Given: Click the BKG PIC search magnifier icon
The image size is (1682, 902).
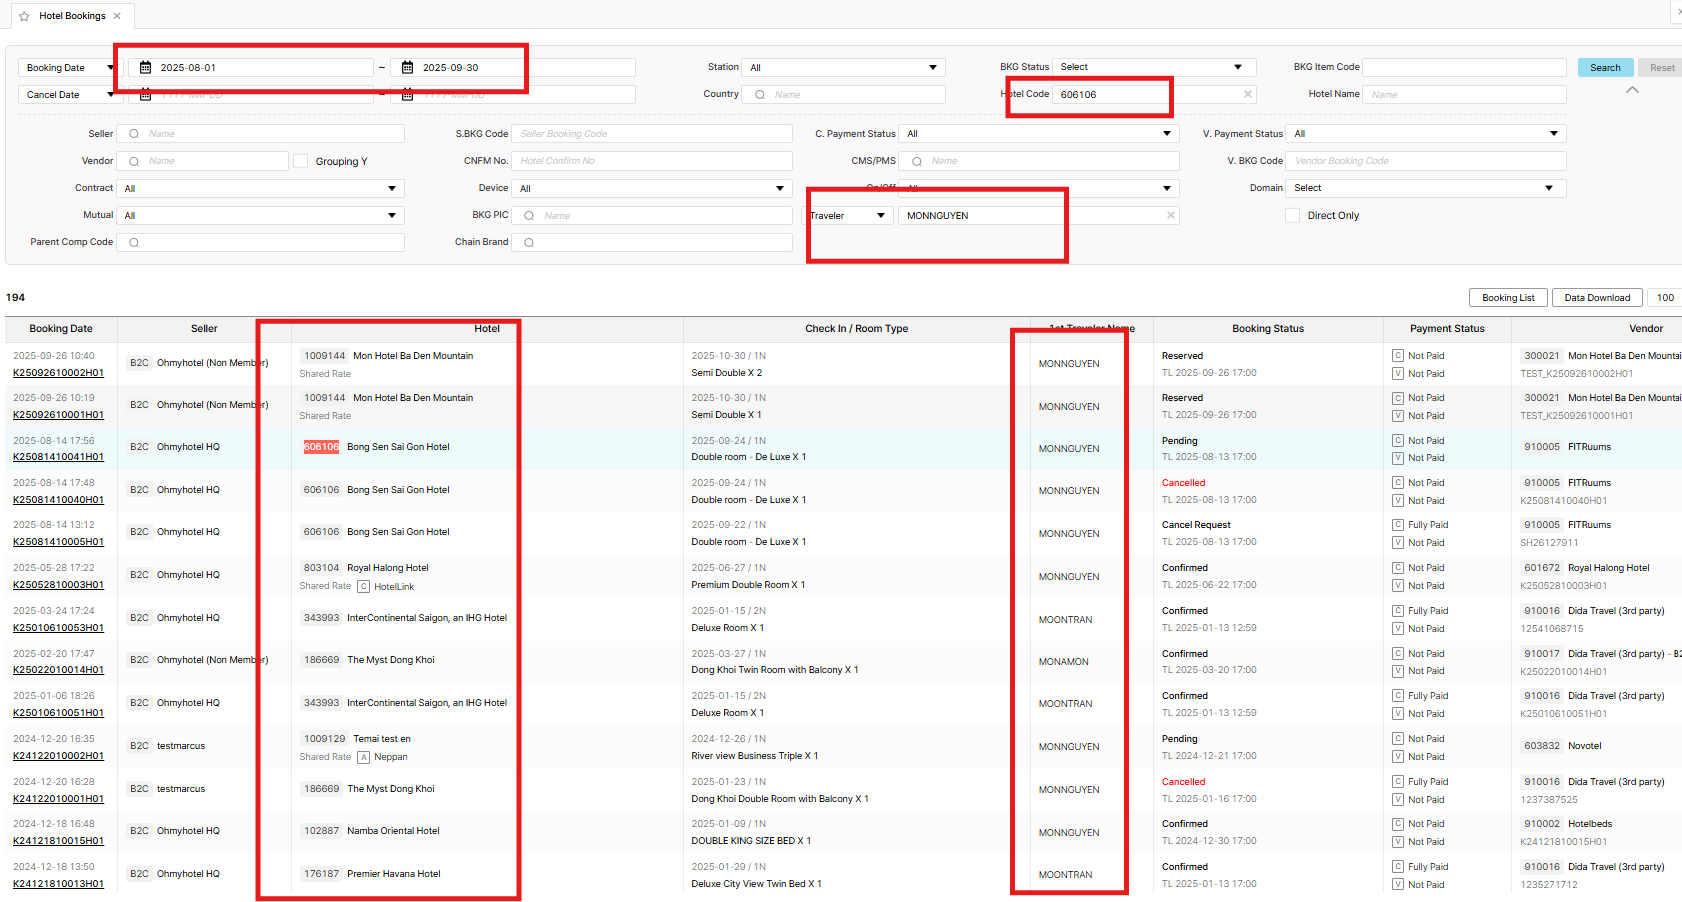Looking at the screenshot, I should click(x=529, y=216).
